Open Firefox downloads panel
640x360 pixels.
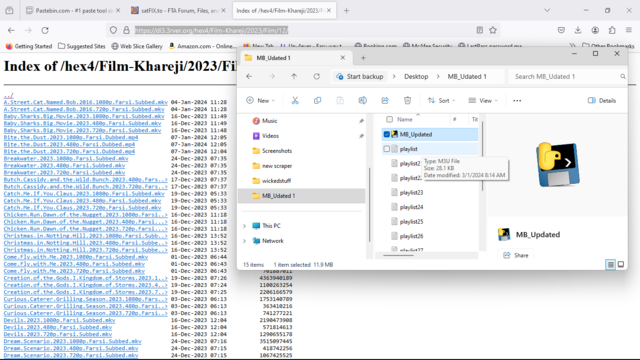578,30
